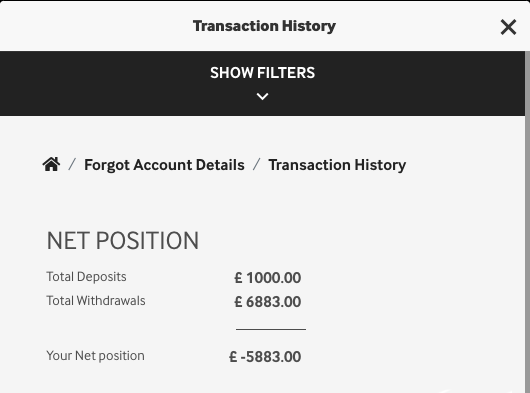Click the £ 6883.00 withdrawals amount
Viewport: 530px width, 393px height.
coord(267,302)
